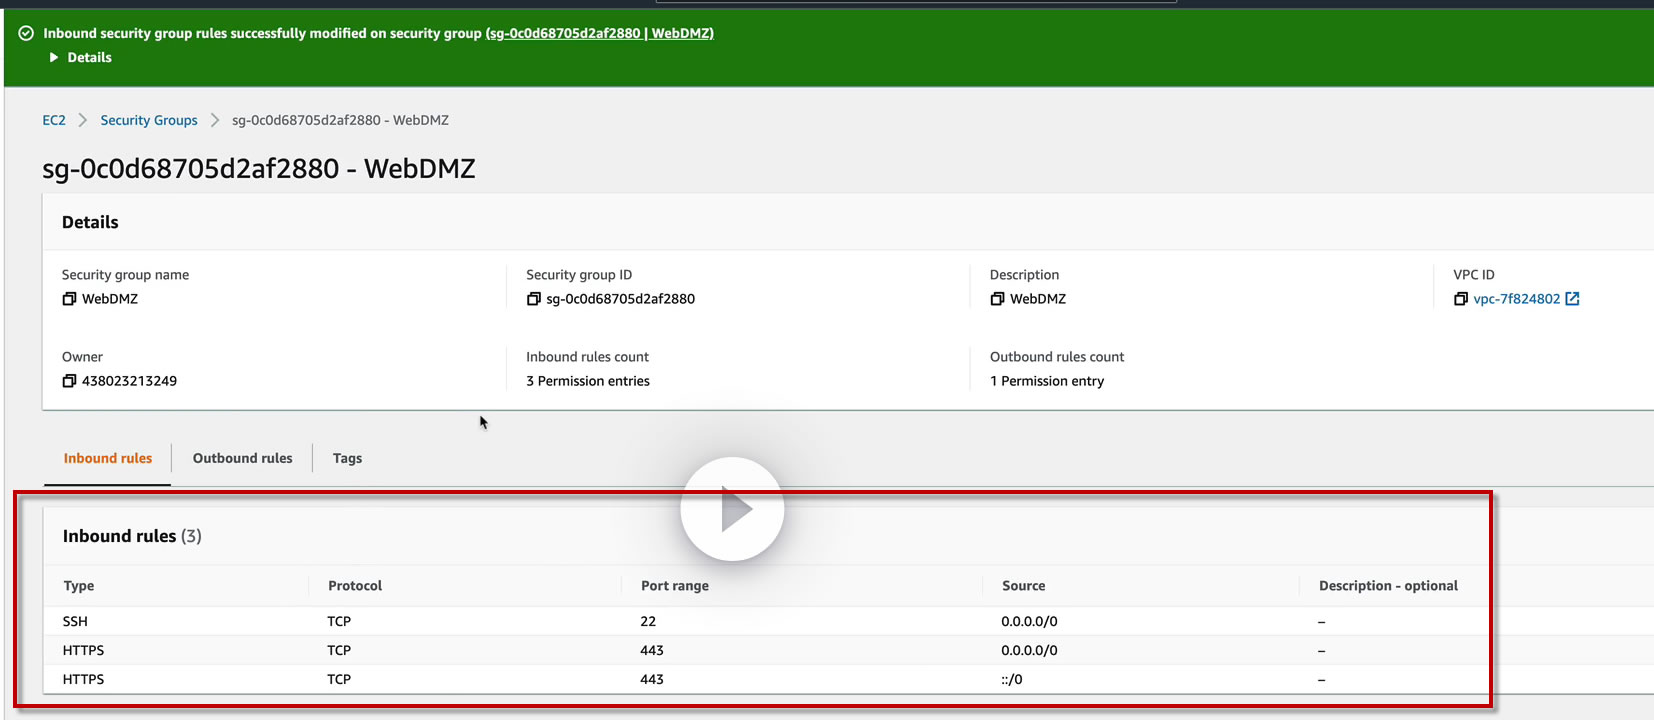Image resolution: width=1654 pixels, height=720 pixels.
Task: Open the Tags tab
Action: [x=347, y=458]
